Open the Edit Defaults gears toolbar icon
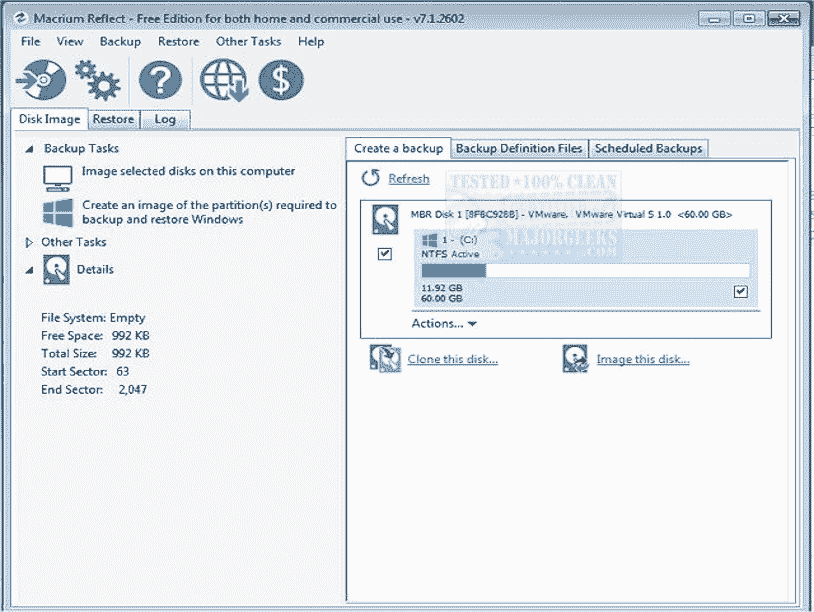Viewport: 814px width, 612px height. pyautogui.click(x=100, y=79)
